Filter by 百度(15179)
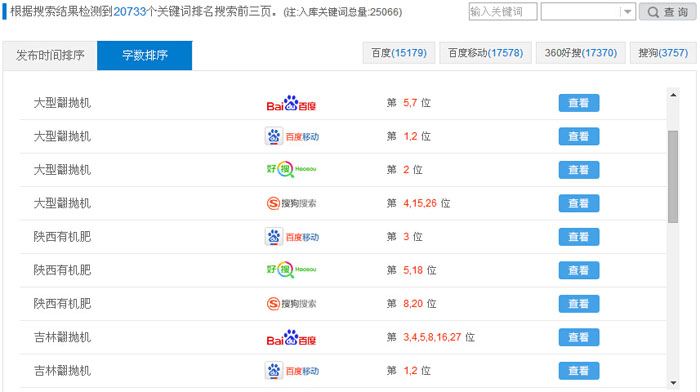The width and height of the screenshot is (700, 392). pyautogui.click(x=399, y=53)
